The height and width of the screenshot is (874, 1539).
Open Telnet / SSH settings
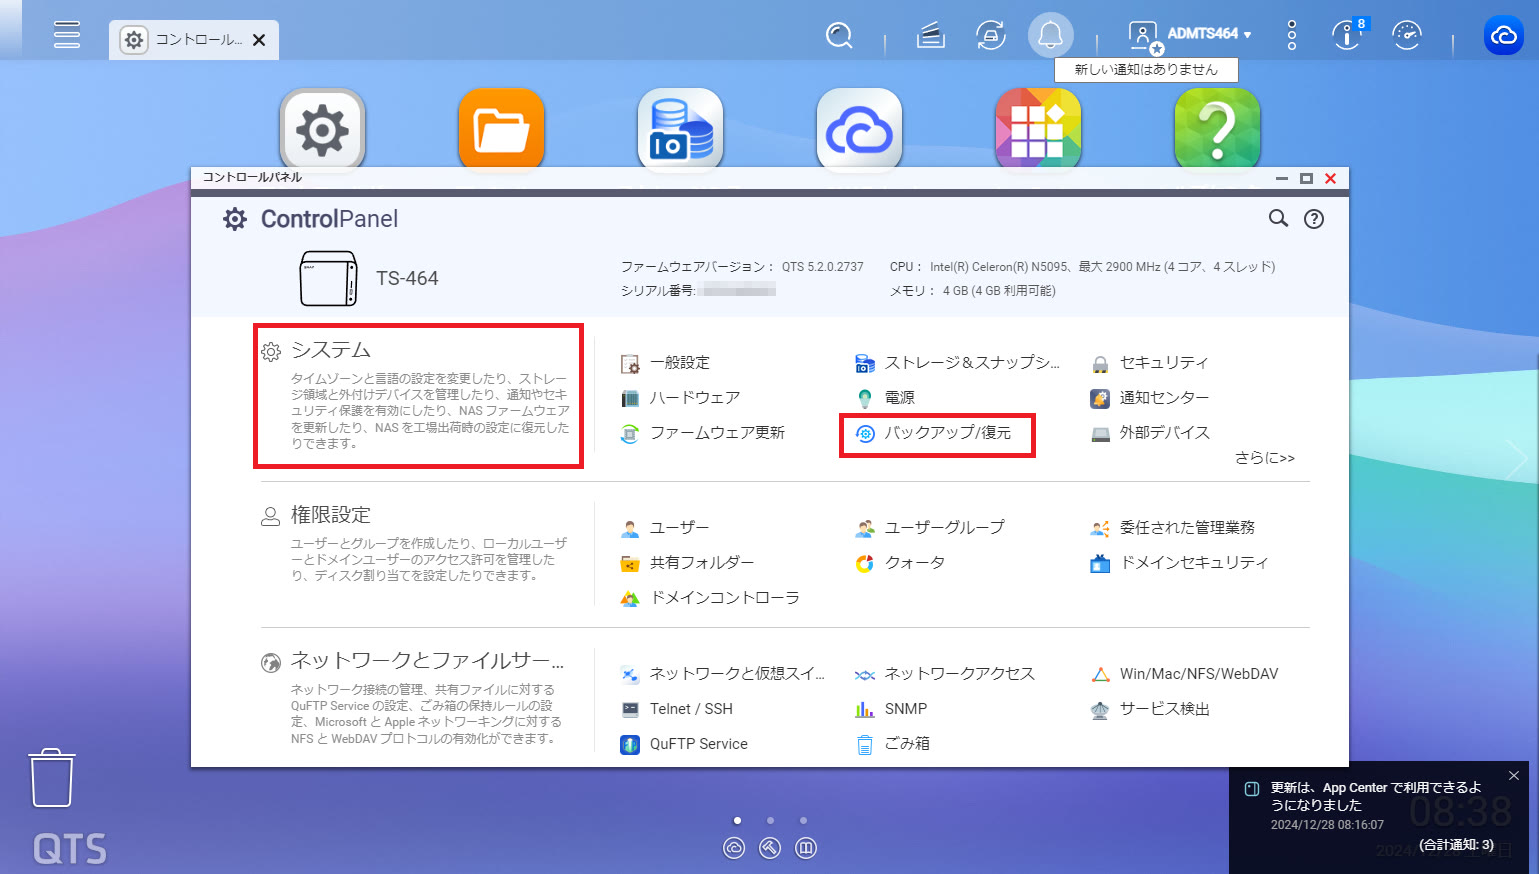678,709
